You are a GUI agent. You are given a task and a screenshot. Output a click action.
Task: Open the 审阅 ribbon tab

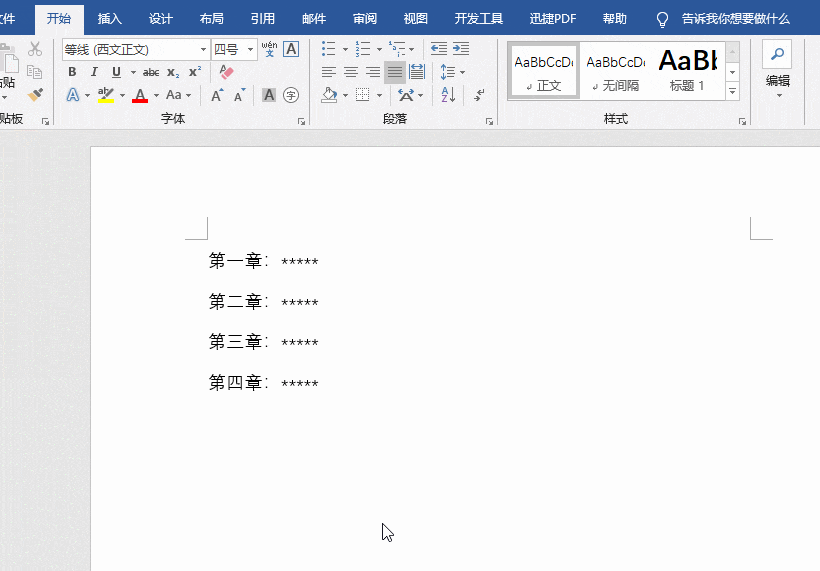coord(365,19)
